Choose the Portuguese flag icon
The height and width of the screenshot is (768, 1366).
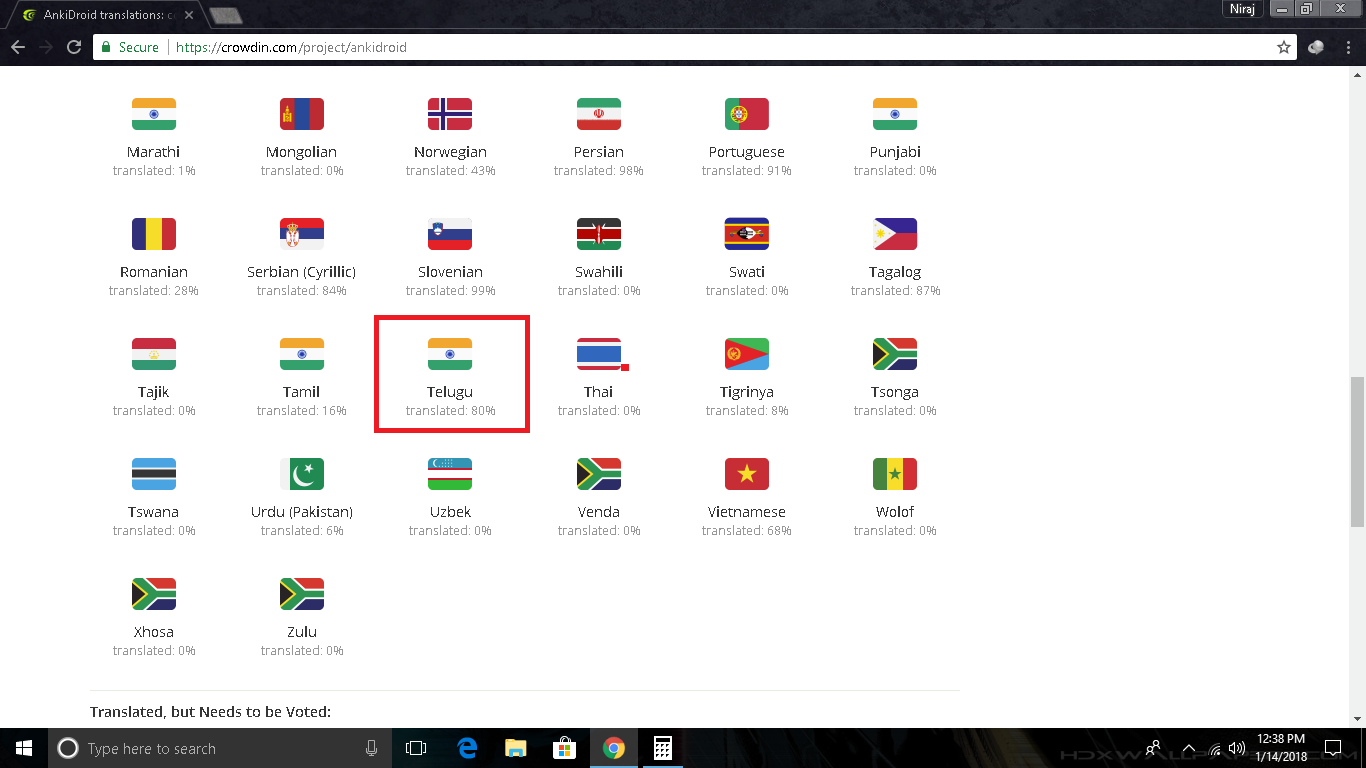tap(747, 114)
